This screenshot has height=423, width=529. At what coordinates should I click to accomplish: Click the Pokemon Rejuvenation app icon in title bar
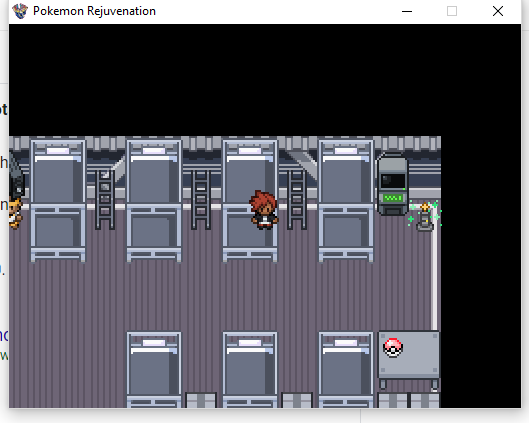pyautogui.click(x=20, y=11)
